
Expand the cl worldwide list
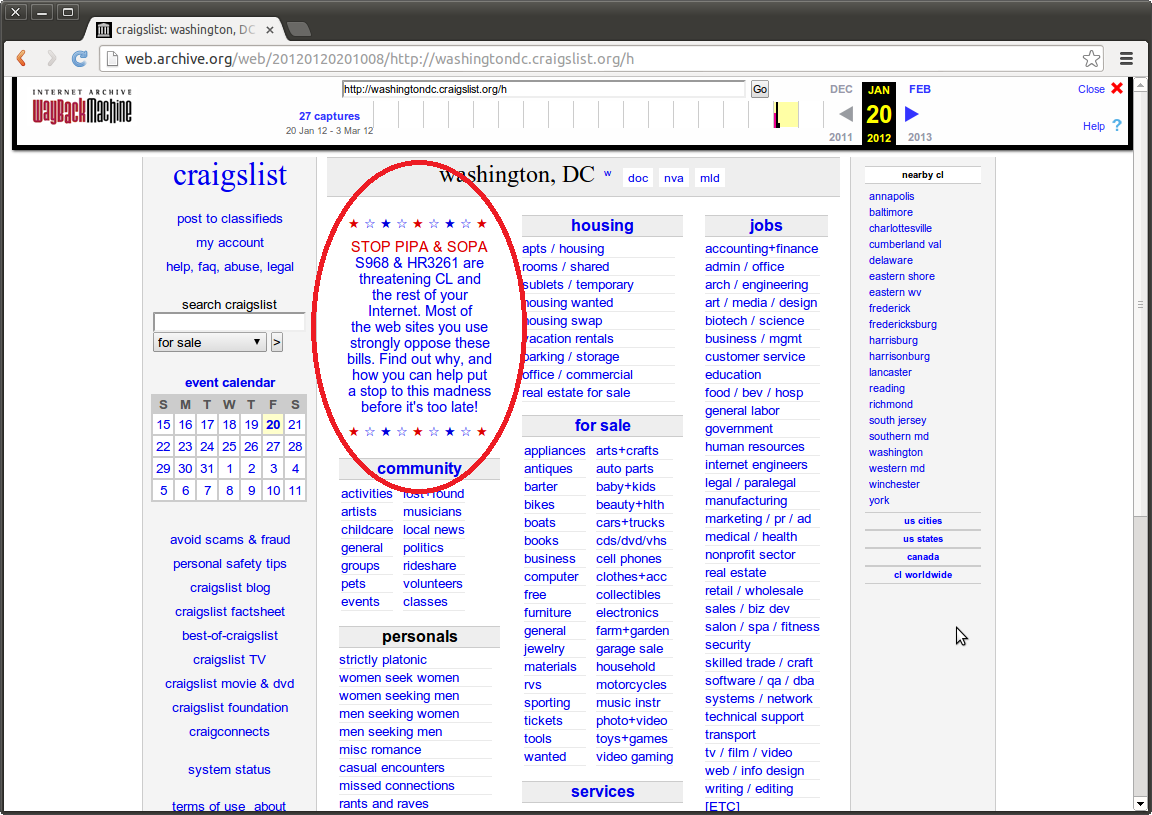[x=923, y=575]
